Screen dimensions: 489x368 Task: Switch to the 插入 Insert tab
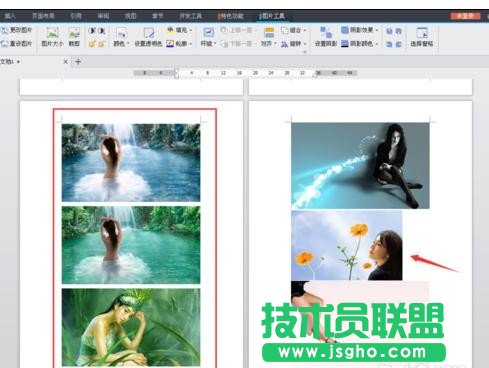[x=10, y=16]
